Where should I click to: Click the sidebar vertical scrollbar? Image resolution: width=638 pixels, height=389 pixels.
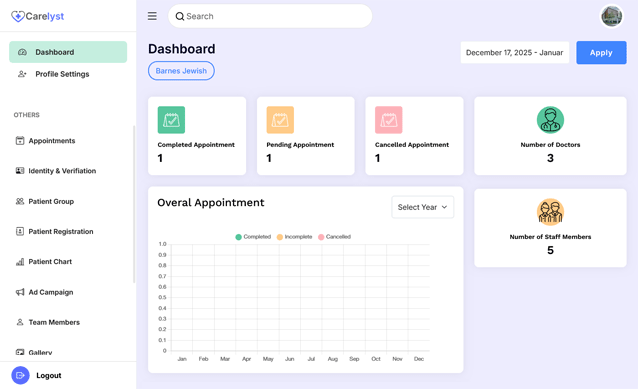tap(134, 204)
